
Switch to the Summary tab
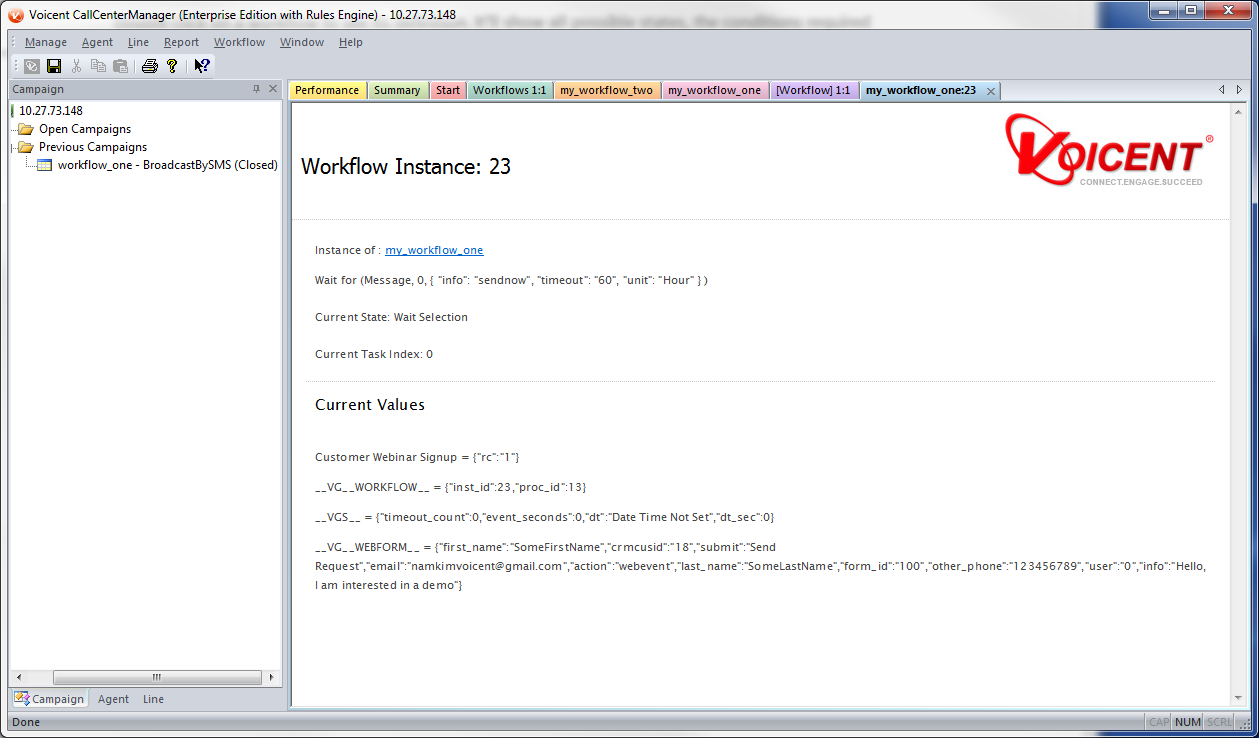(x=397, y=90)
